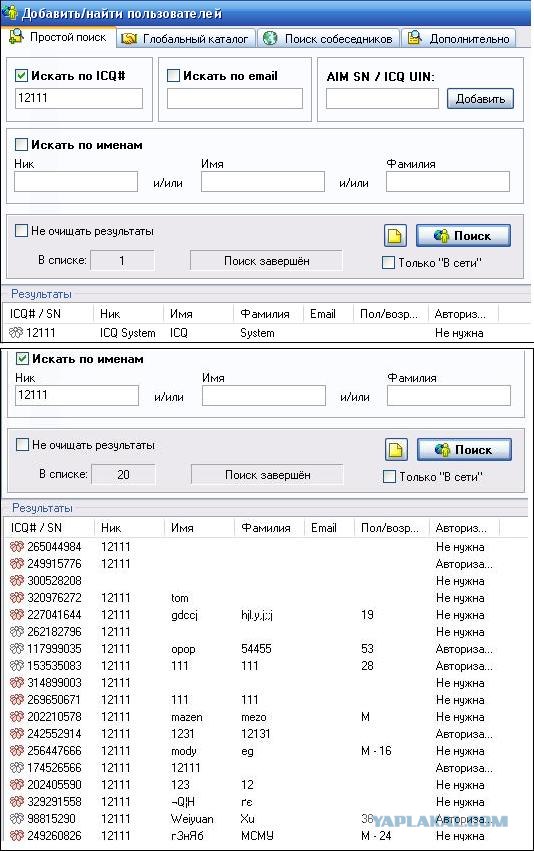Viewport: 534px width, 851px height.
Task: Click the flower icon next to 202210578
Action: (17, 716)
